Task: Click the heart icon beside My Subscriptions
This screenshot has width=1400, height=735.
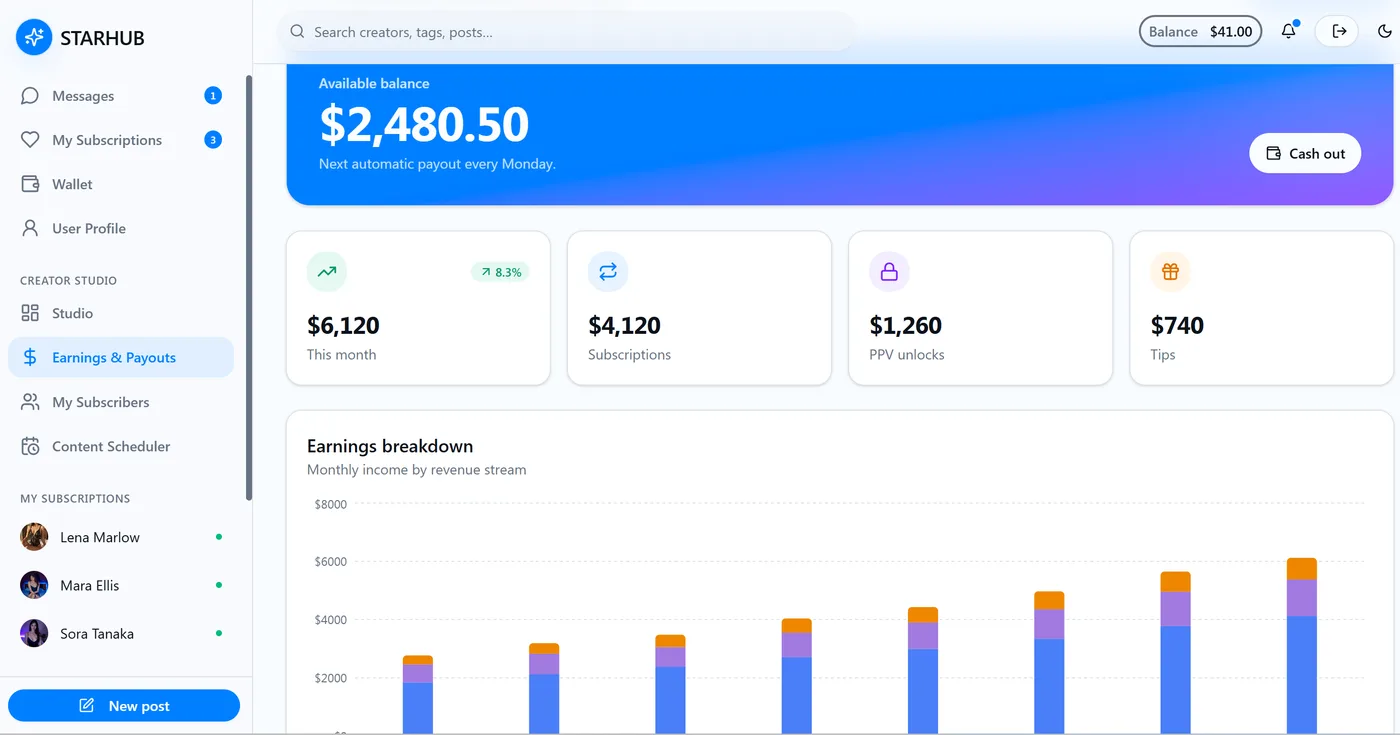Action: (x=30, y=140)
